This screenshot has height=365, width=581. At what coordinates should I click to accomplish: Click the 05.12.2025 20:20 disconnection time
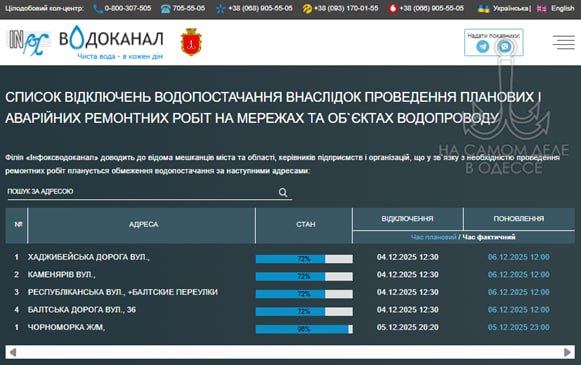tap(408, 327)
